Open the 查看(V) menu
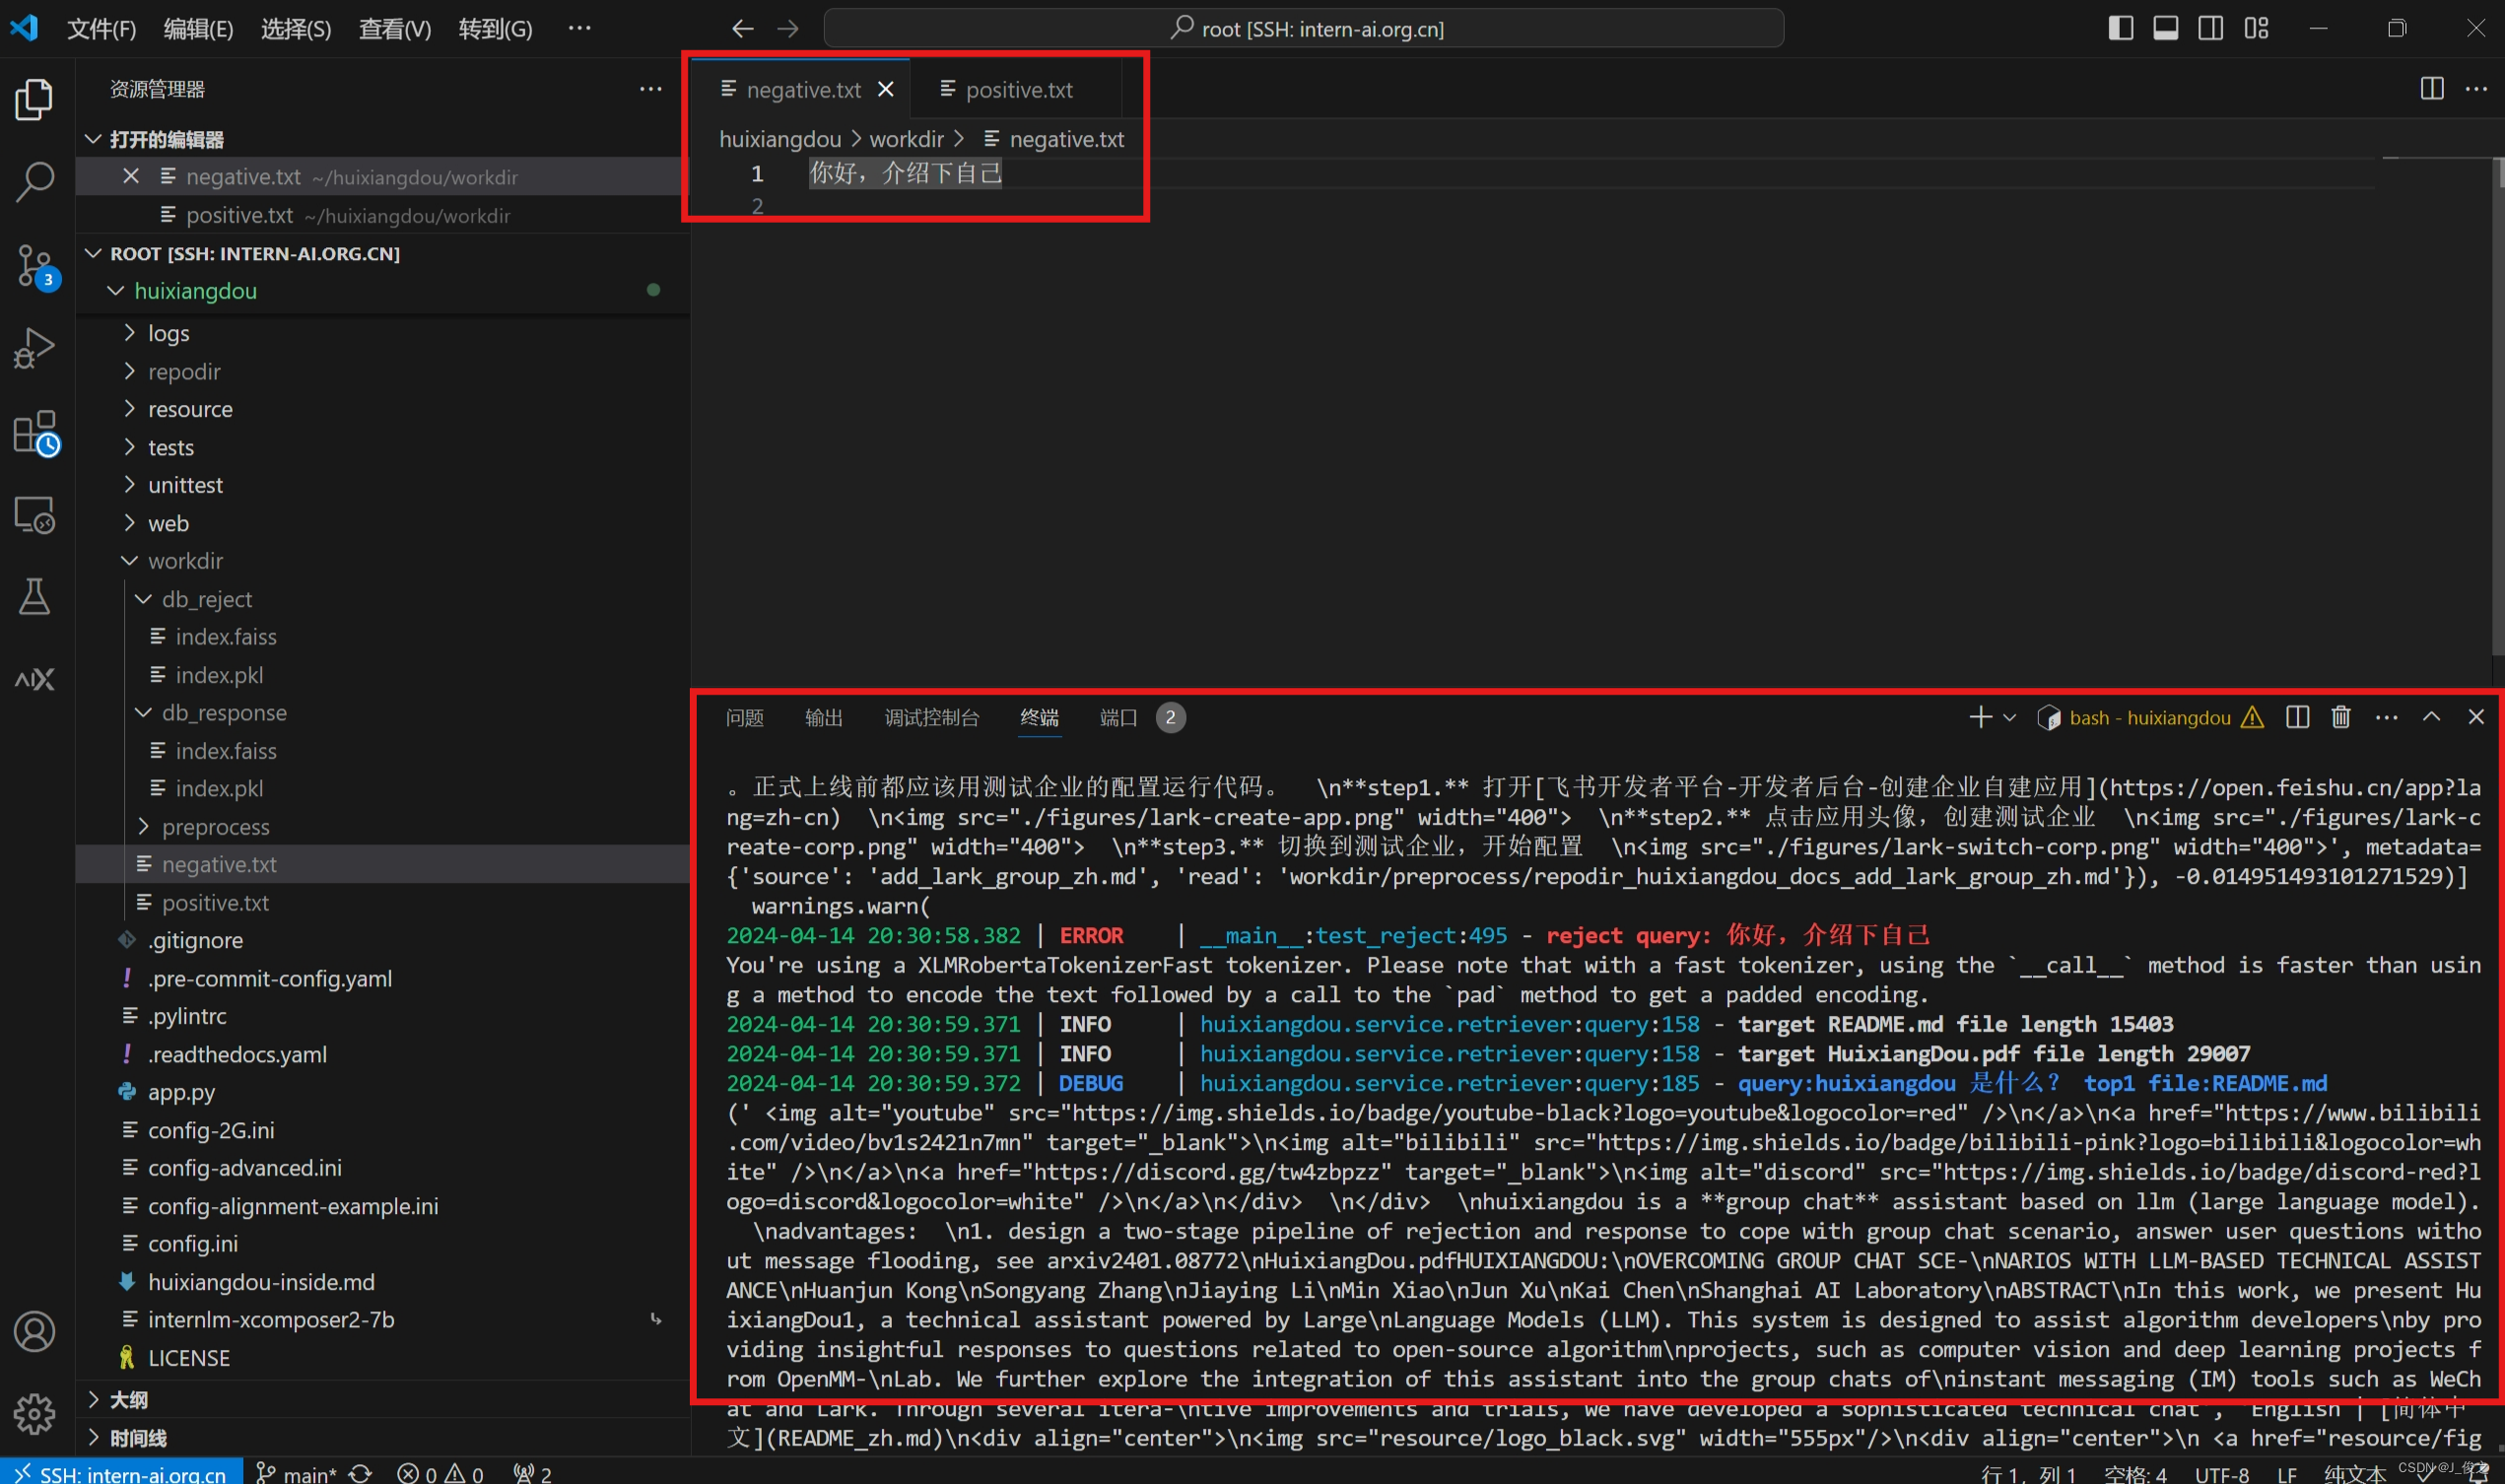Image resolution: width=2505 pixels, height=1484 pixels. pyautogui.click(x=395, y=29)
